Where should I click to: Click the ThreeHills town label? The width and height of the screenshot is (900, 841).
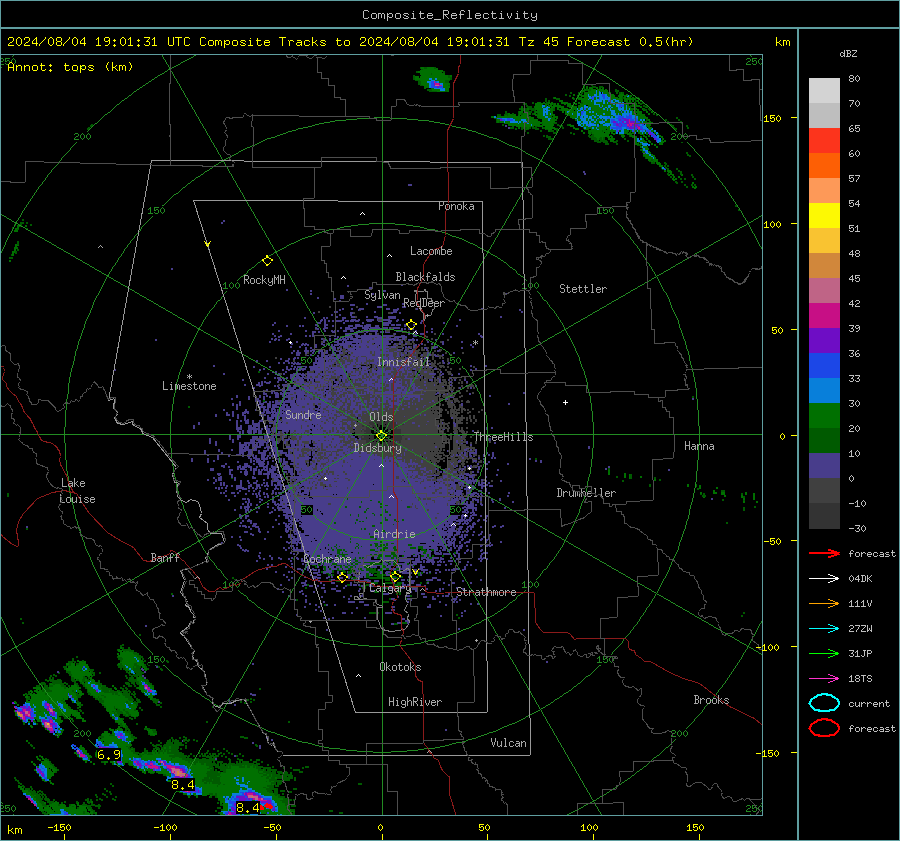503,437
